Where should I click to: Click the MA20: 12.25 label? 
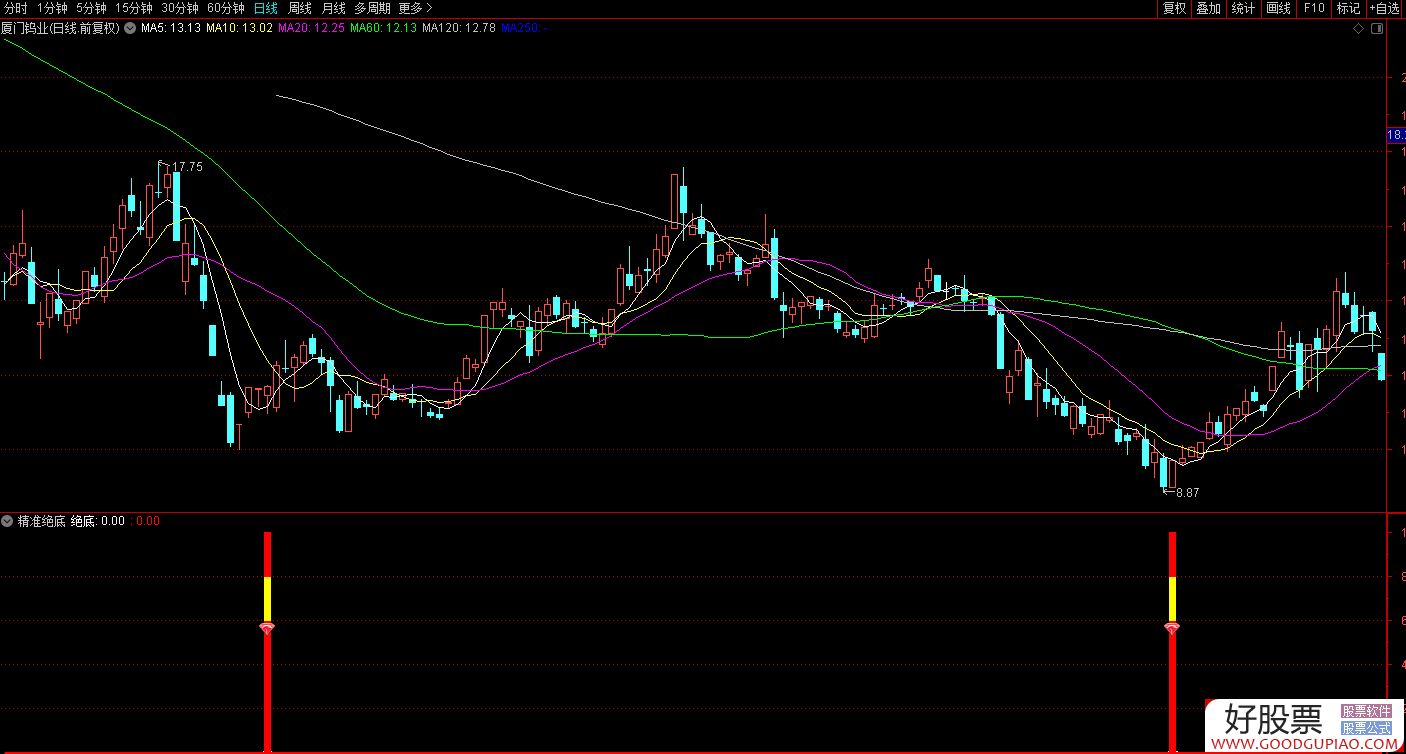pos(311,28)
